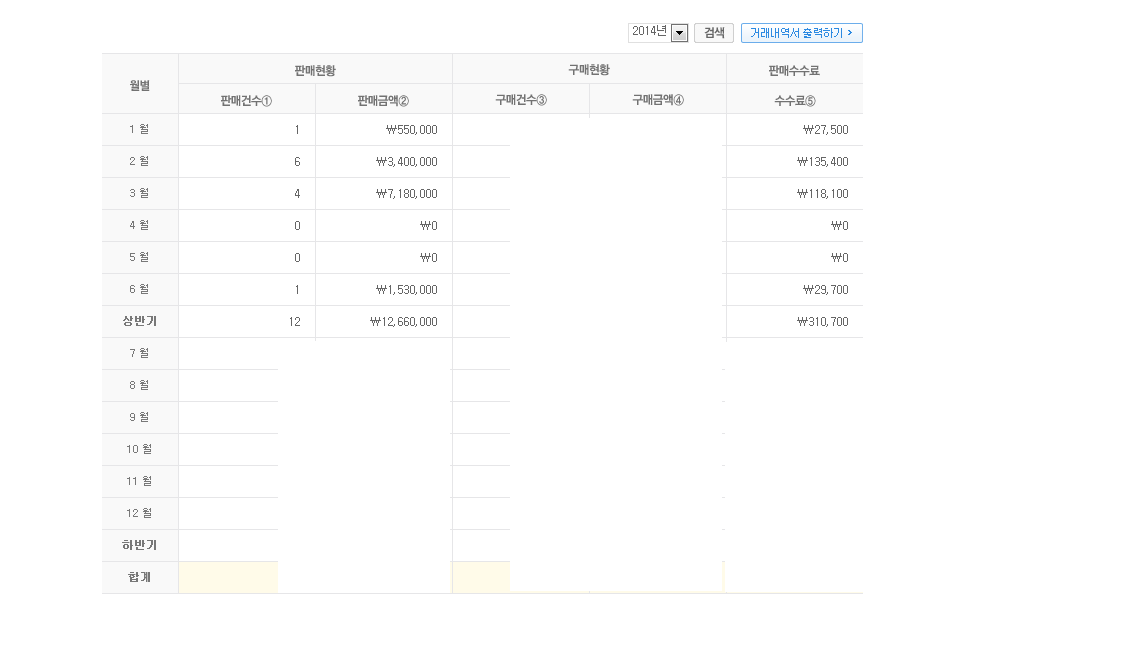The image size is (1143, 648).
Task: Click the 판매금액② column header
Action: 383,100
